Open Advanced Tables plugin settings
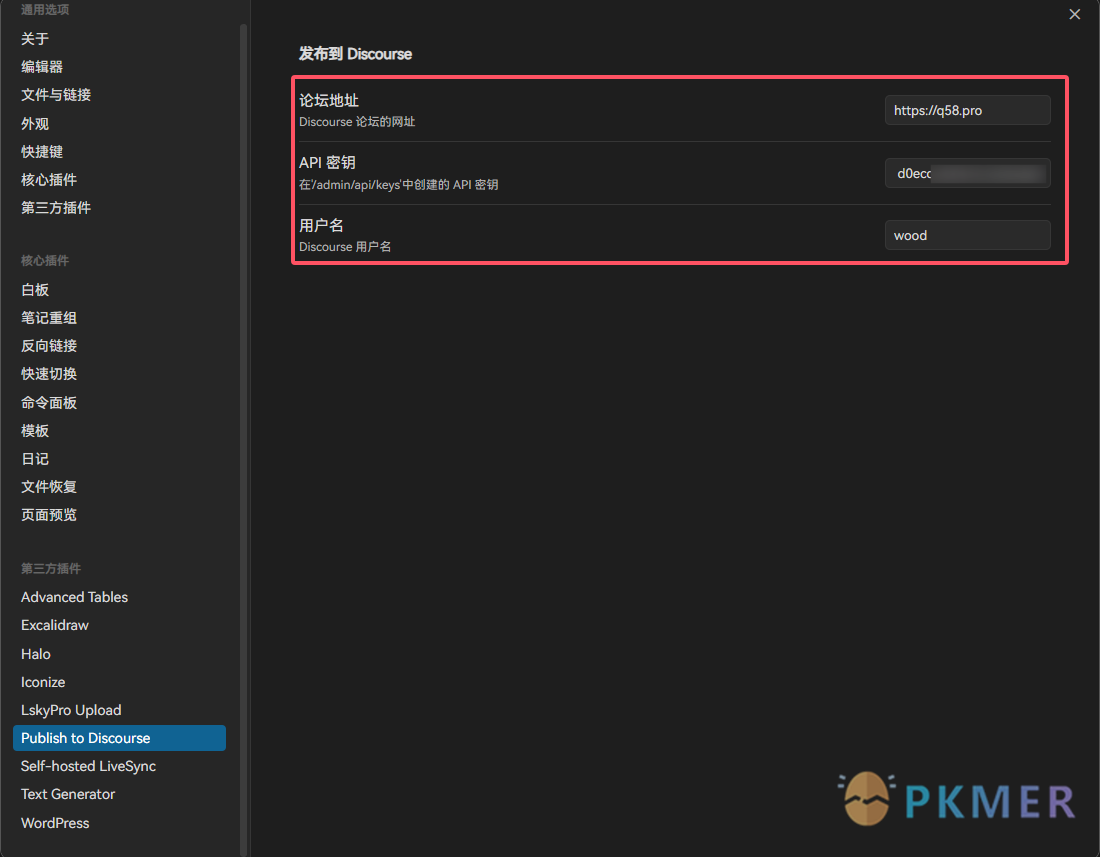This screenshot has width=1100, height=857. (x=74, y=597)
